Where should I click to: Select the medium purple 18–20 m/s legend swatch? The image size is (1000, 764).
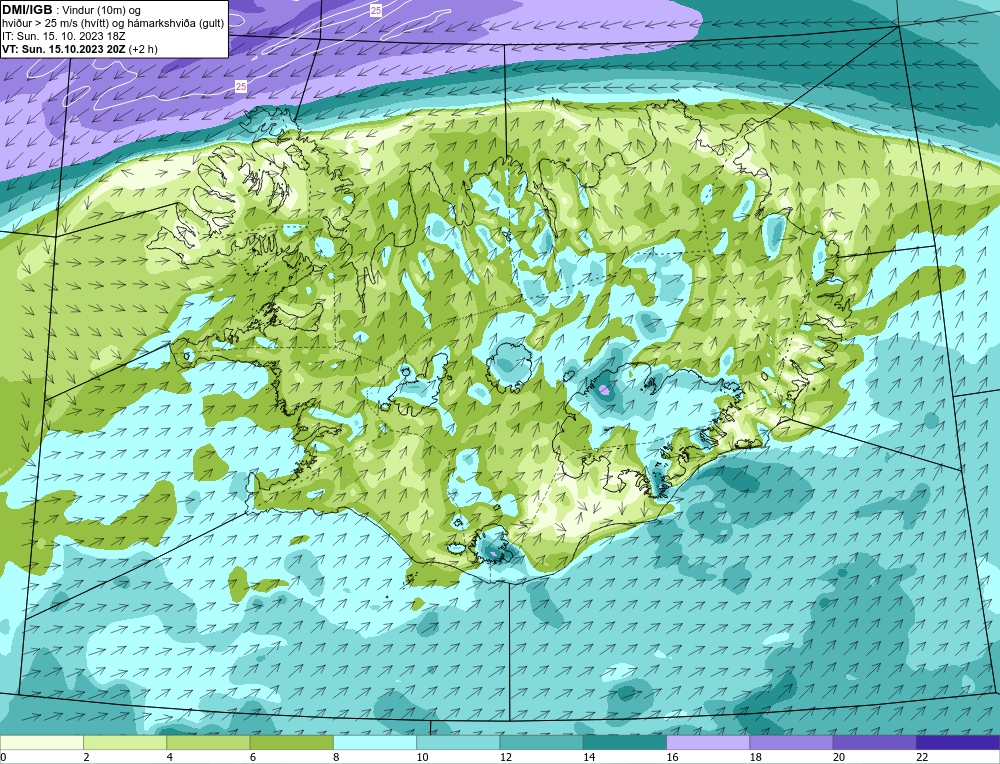click(791, 742)
